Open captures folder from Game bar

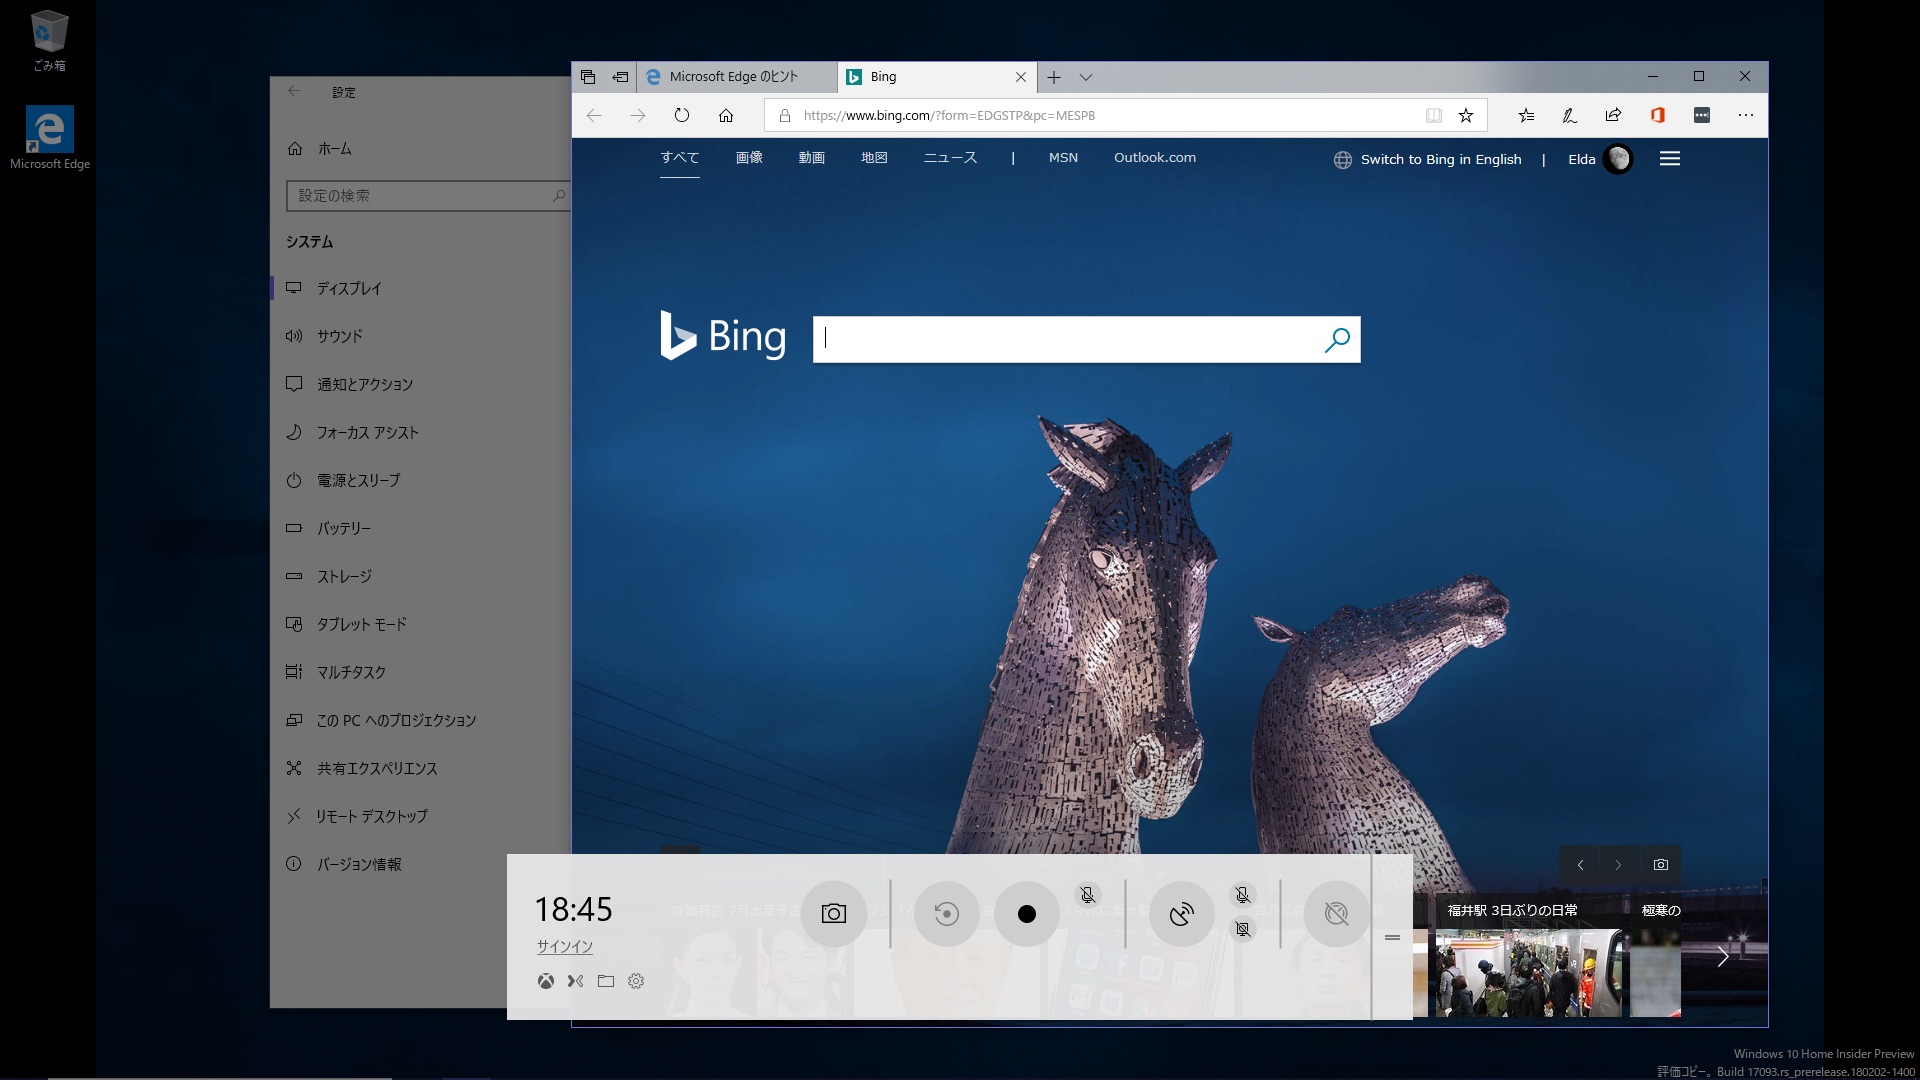[x=605, y=981]
